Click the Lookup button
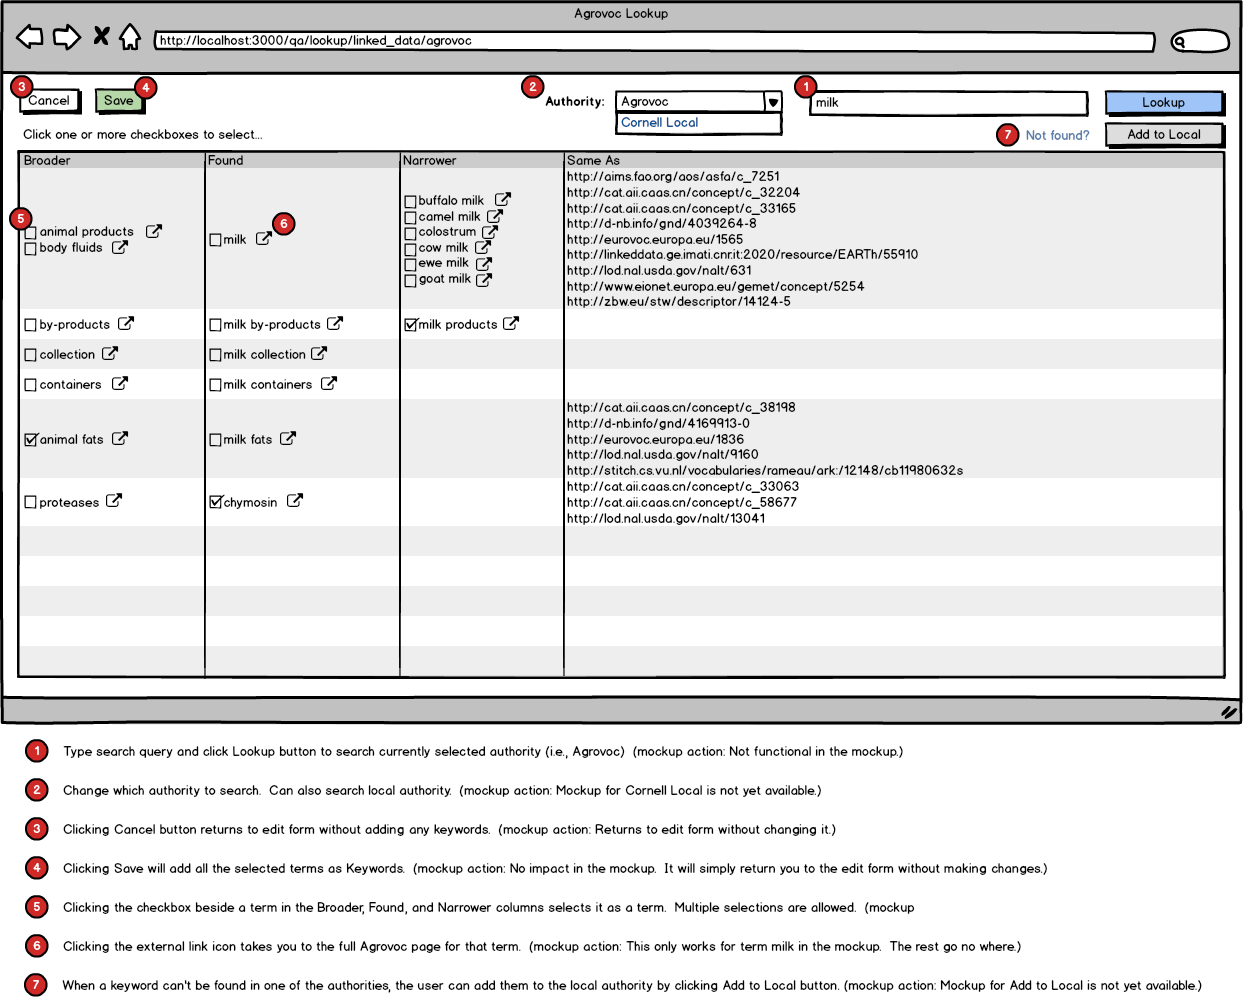This screenshot has width=1243, height=997. 1164,102
